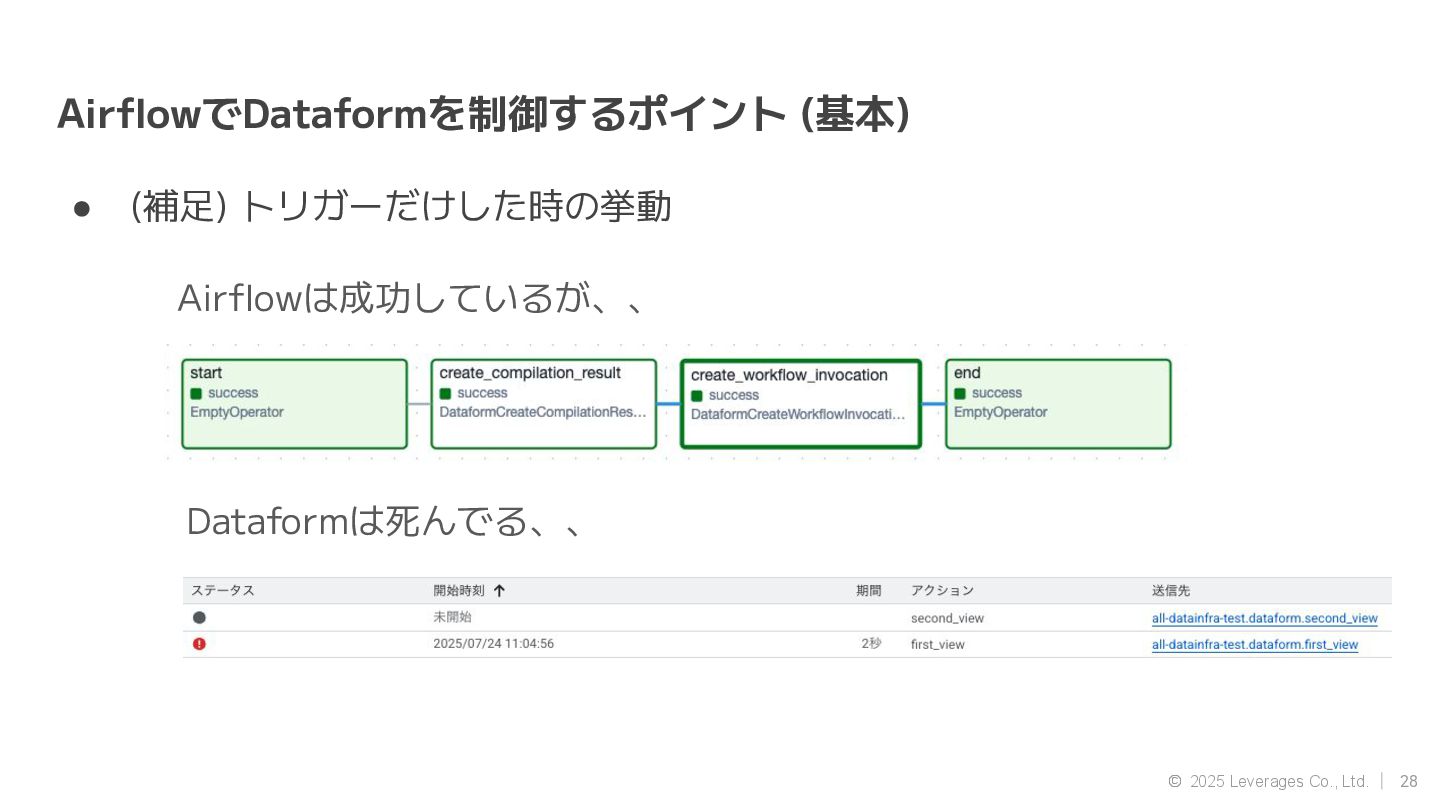Click success status icon in create_compilation_result node
Viewport: 1440px width, 810px height.
tap(446, 393)
